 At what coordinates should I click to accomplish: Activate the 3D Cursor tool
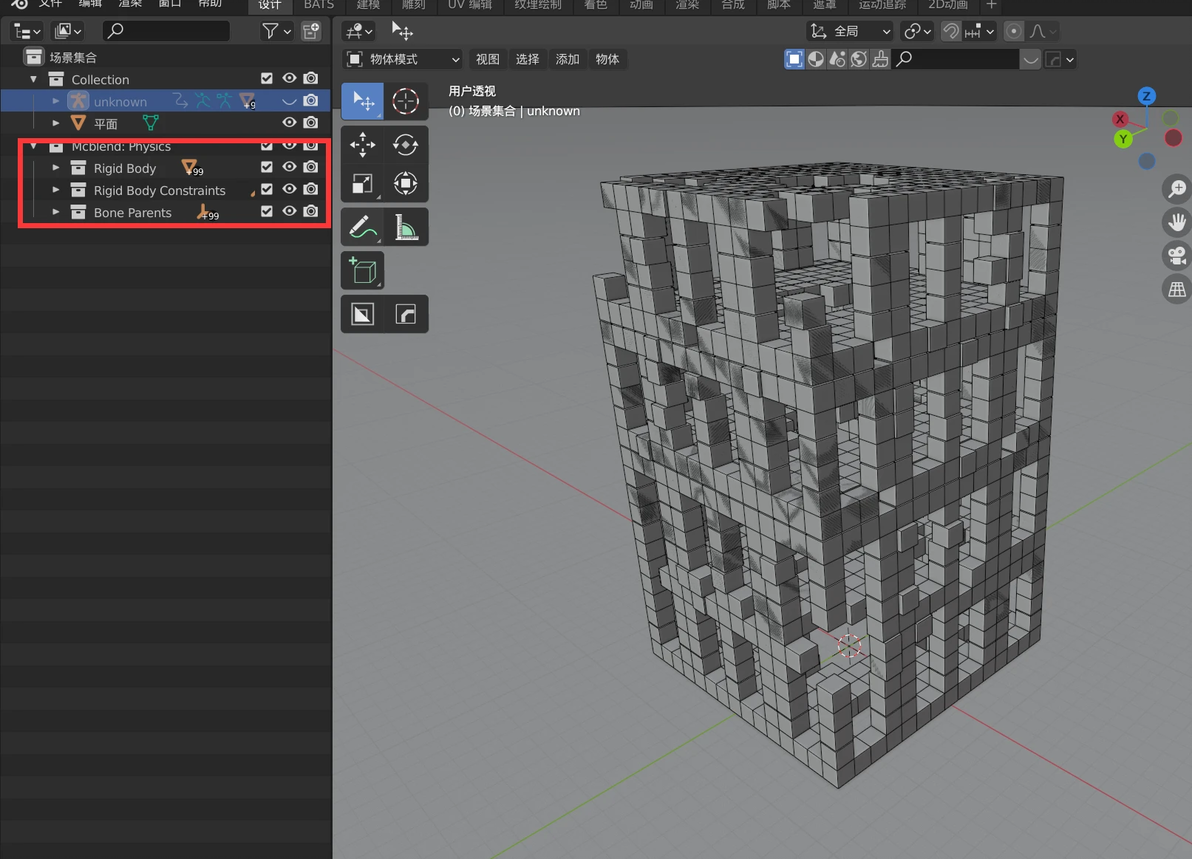(405, 101)
